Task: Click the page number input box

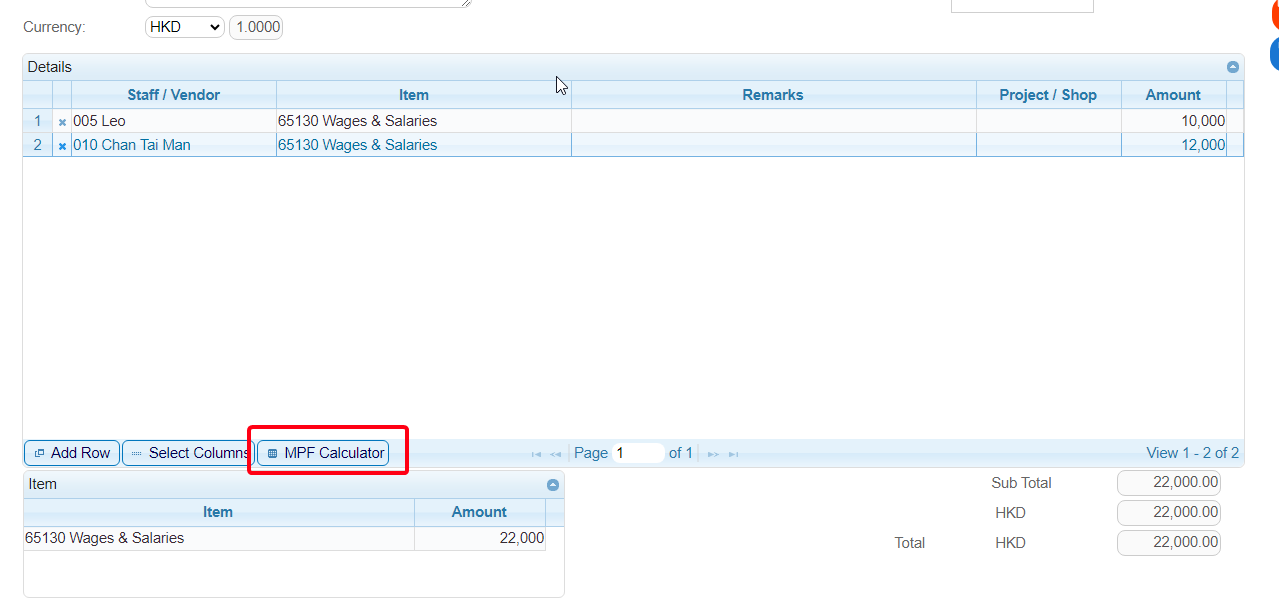Action: 638,453
